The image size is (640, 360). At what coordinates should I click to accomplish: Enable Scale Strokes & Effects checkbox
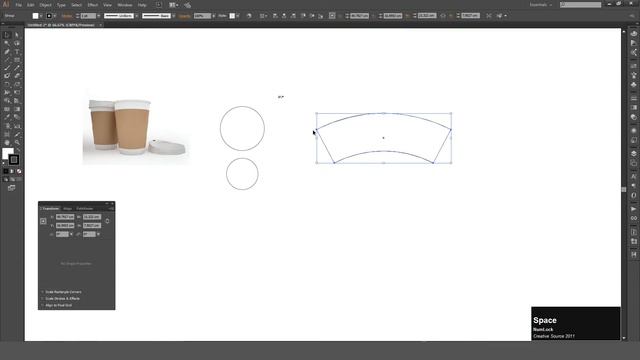coord(42,298)
